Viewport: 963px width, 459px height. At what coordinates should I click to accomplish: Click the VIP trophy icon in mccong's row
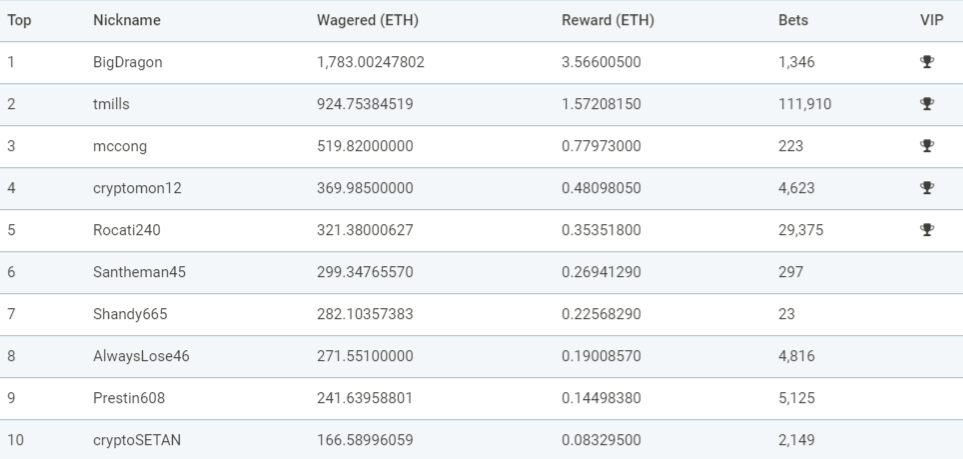pos(927,146)
